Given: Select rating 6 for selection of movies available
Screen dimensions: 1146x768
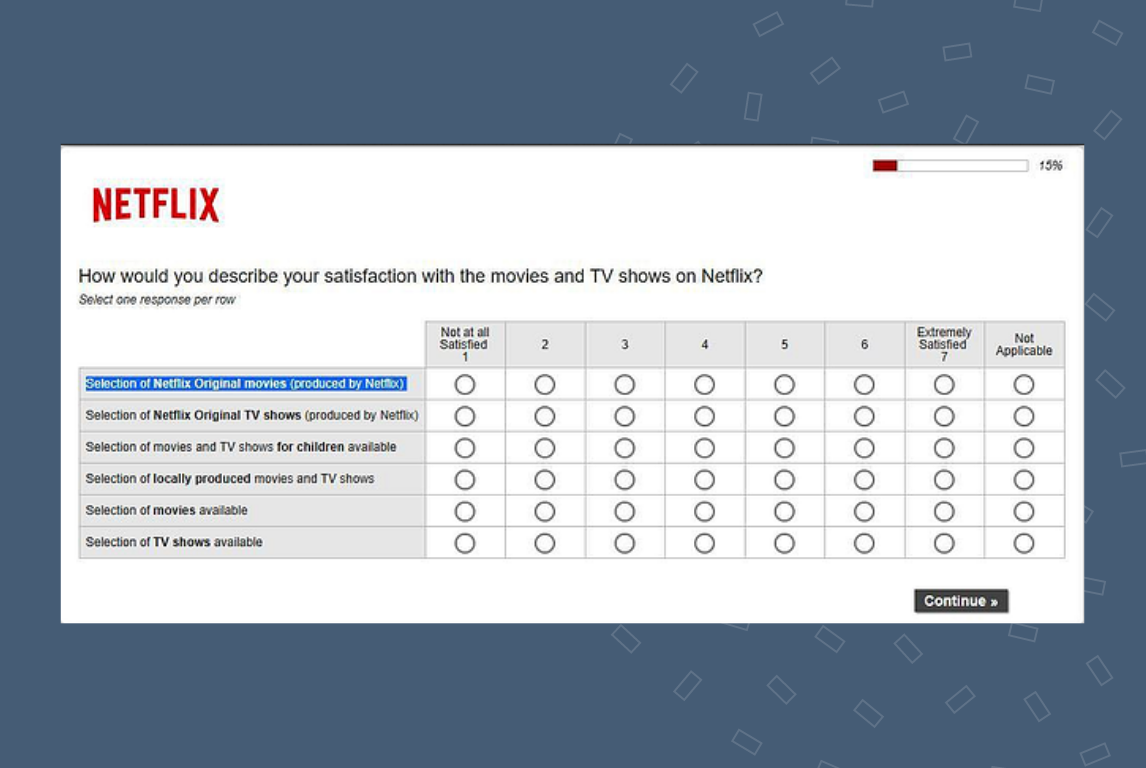Looking at the screenshot, I should [x=864, y=511].
